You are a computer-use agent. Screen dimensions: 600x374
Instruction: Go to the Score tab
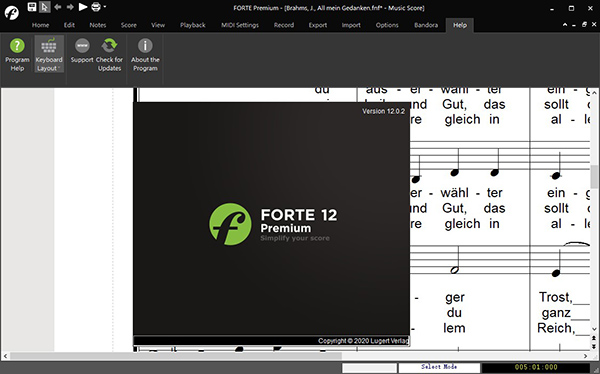pos(129,25)
